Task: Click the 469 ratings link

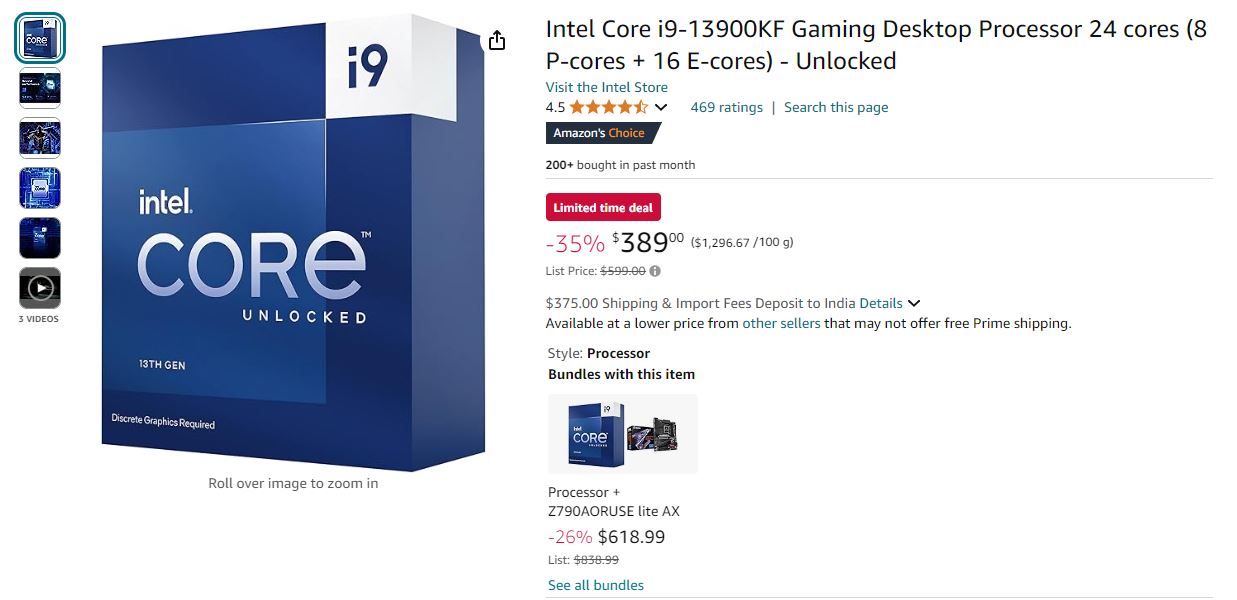Action: coord(727,107)
